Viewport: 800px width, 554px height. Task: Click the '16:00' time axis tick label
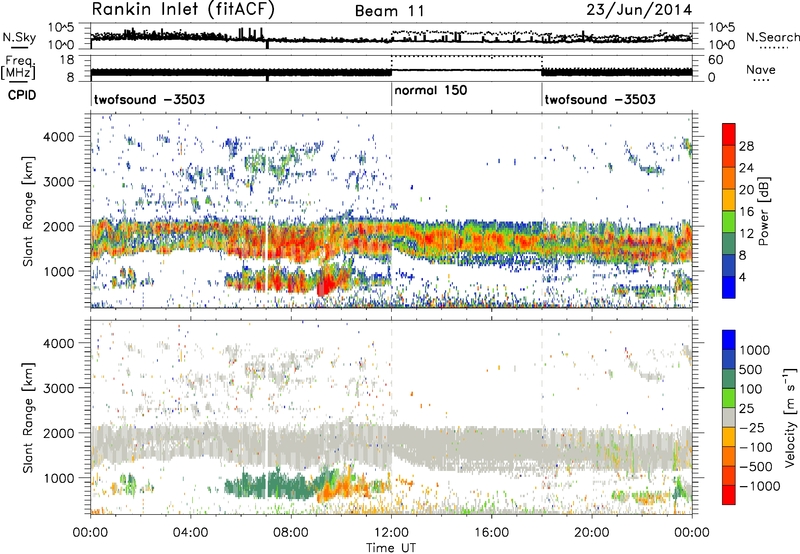[491, 533]
